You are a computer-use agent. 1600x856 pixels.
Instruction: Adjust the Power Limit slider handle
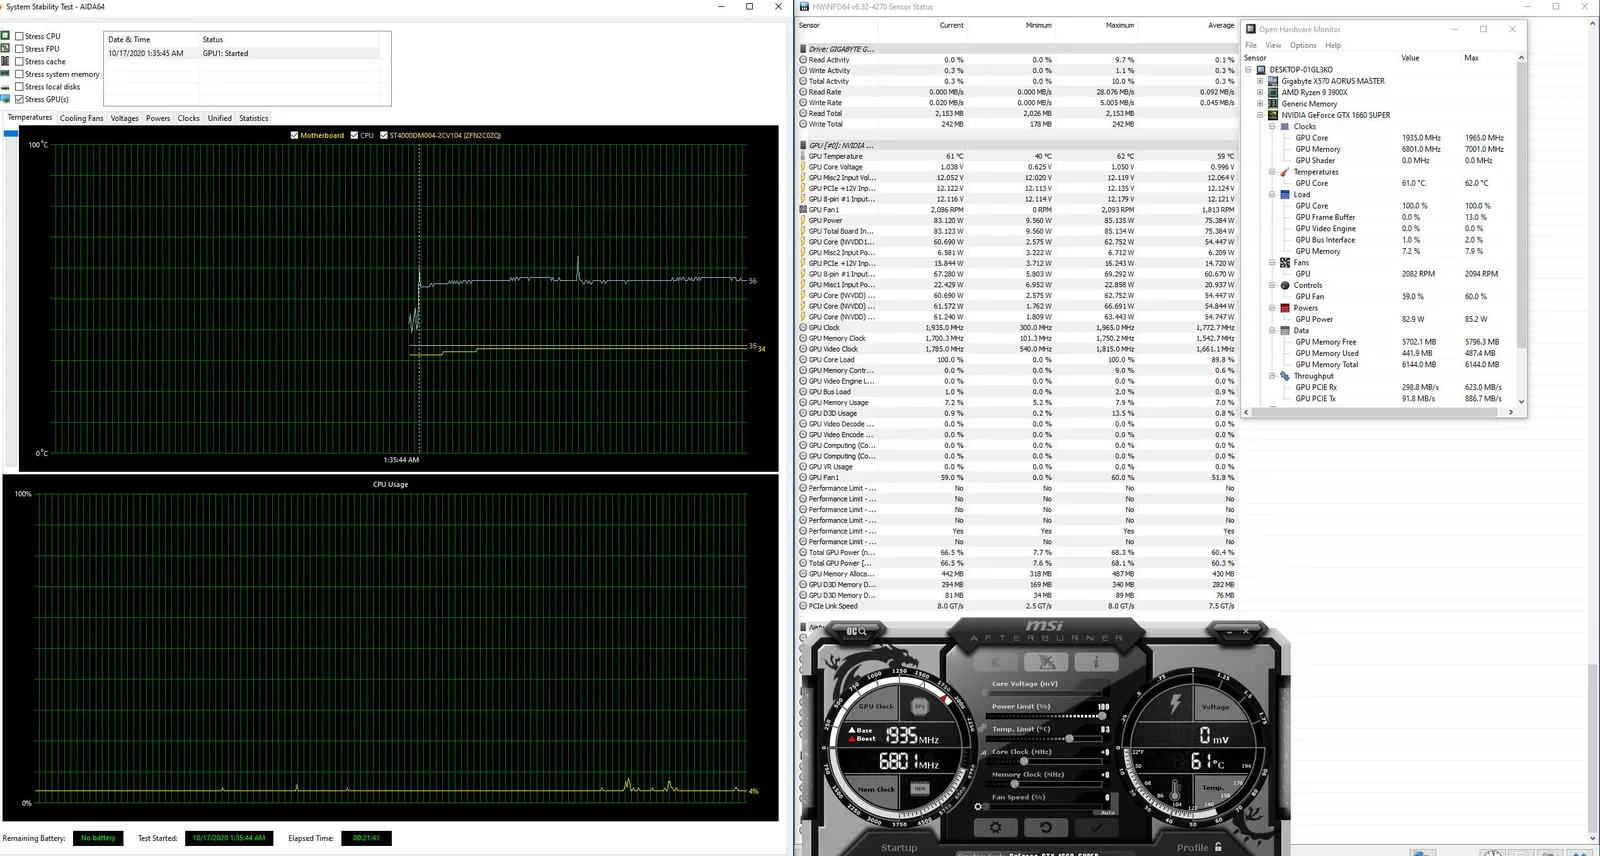pos(1102,716)
